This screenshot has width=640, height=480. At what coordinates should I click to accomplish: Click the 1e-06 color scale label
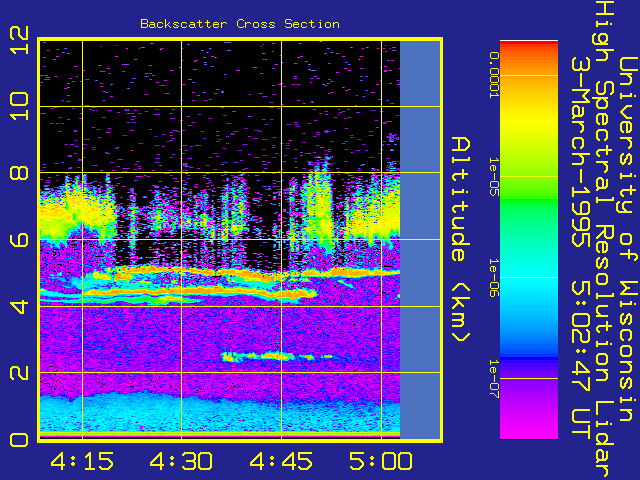click(x=494, y=278)
